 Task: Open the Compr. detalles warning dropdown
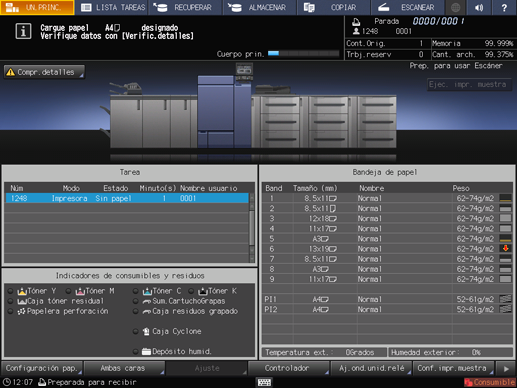(x=44, y=72)
